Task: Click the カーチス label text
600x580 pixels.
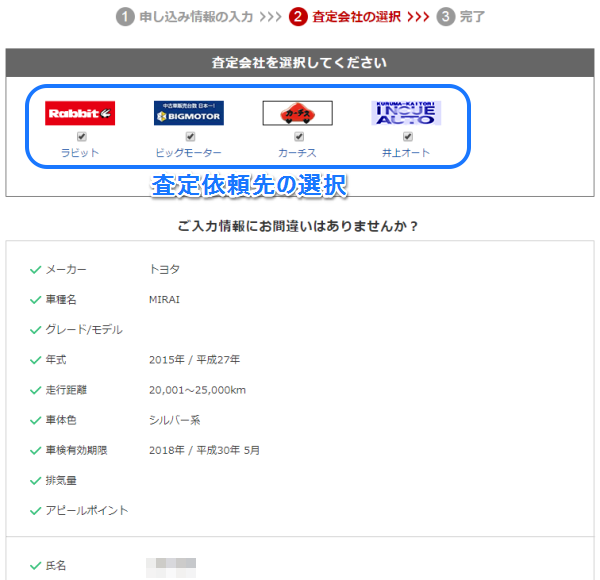Action: tap(297, 153)
